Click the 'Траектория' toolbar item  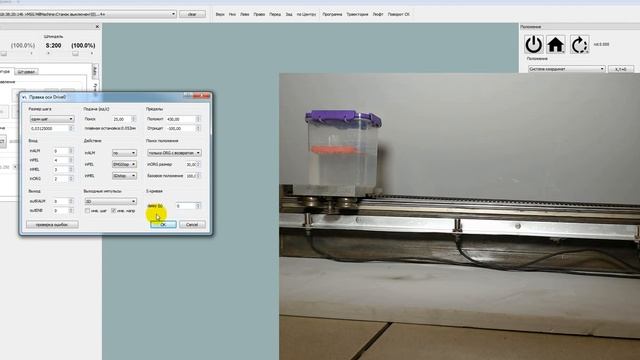(357, 14)
